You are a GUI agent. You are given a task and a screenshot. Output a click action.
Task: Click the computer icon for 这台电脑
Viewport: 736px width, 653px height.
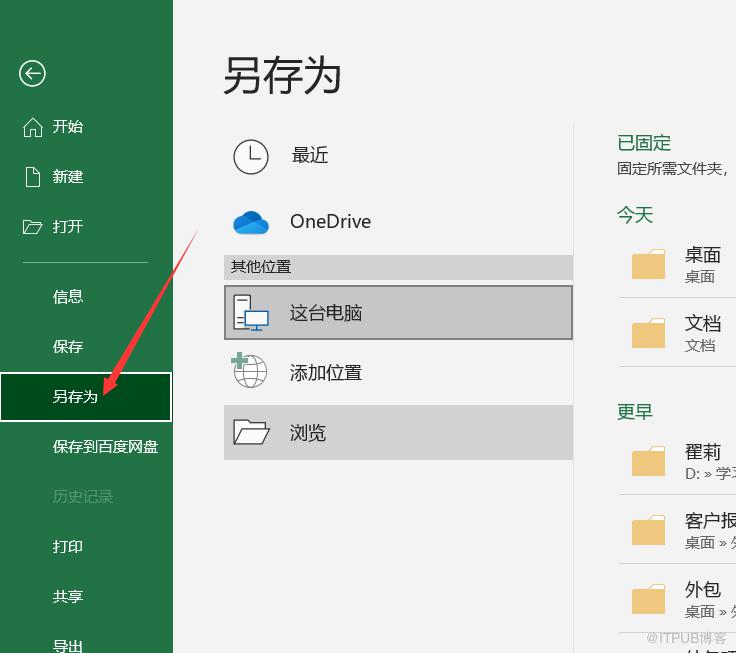tap(251, 313)
